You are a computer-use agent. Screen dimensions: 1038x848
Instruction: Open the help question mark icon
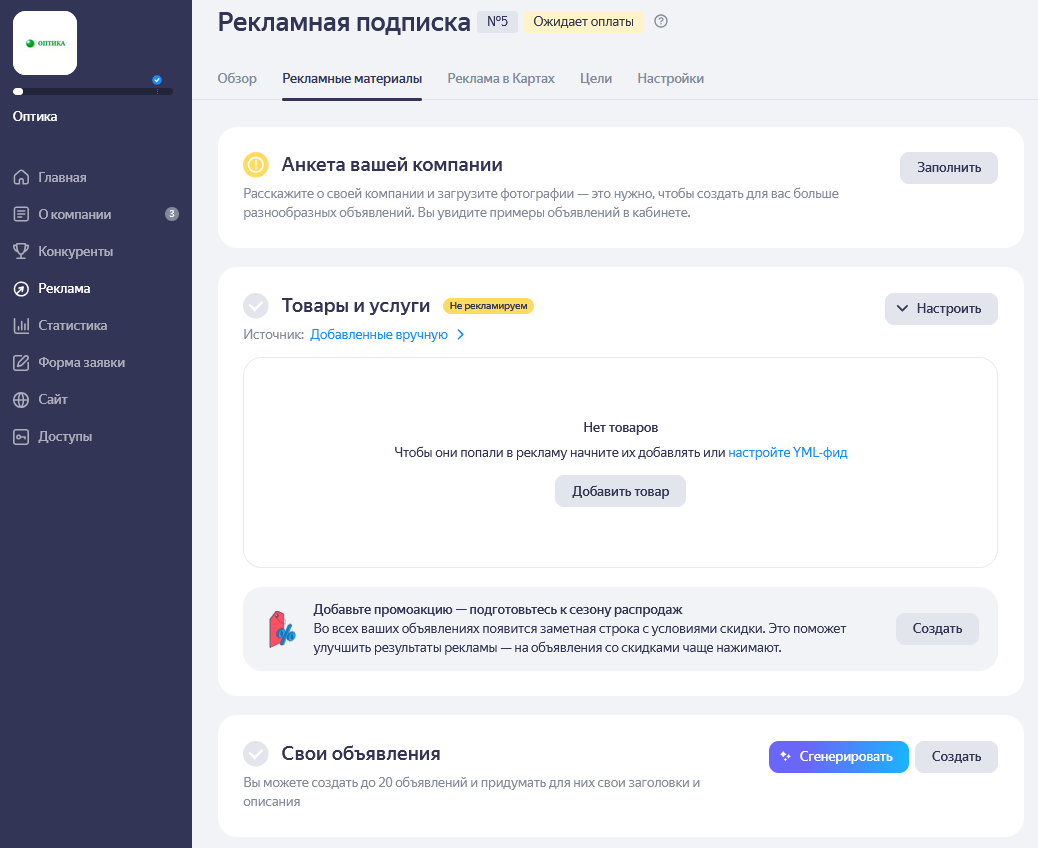(x=661, y=22)
